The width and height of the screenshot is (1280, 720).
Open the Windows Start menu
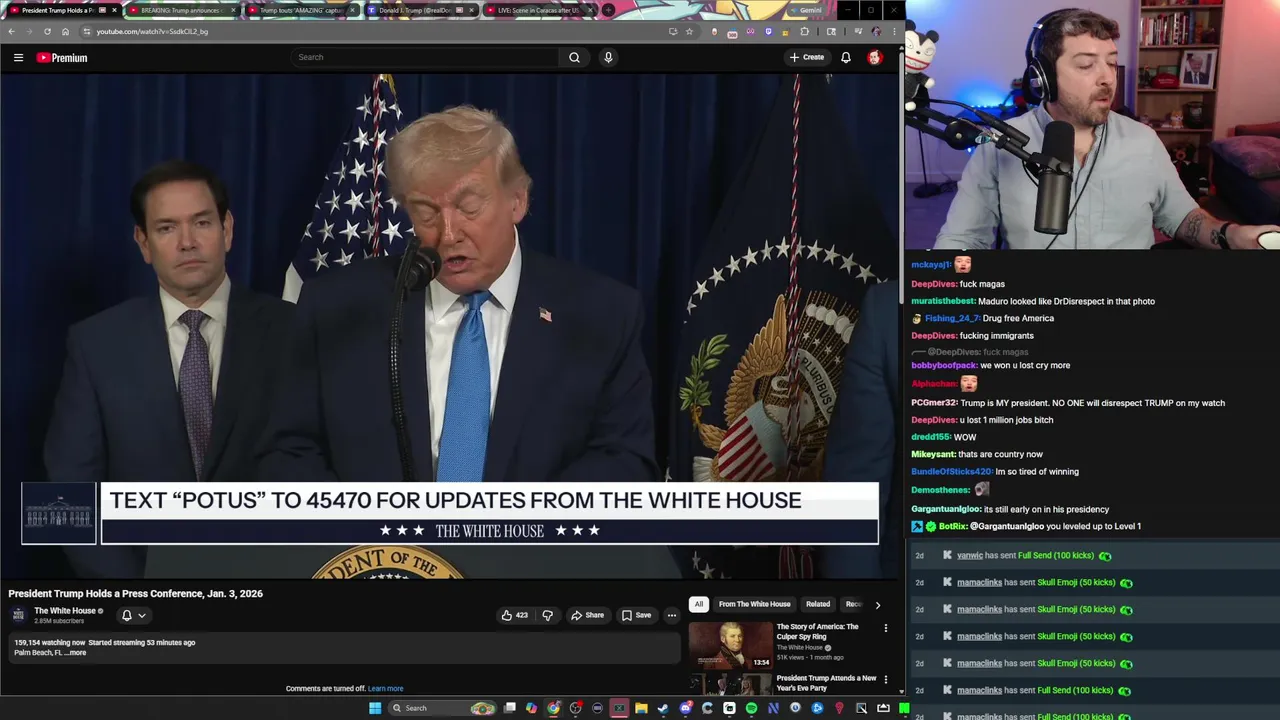point(375,708)
